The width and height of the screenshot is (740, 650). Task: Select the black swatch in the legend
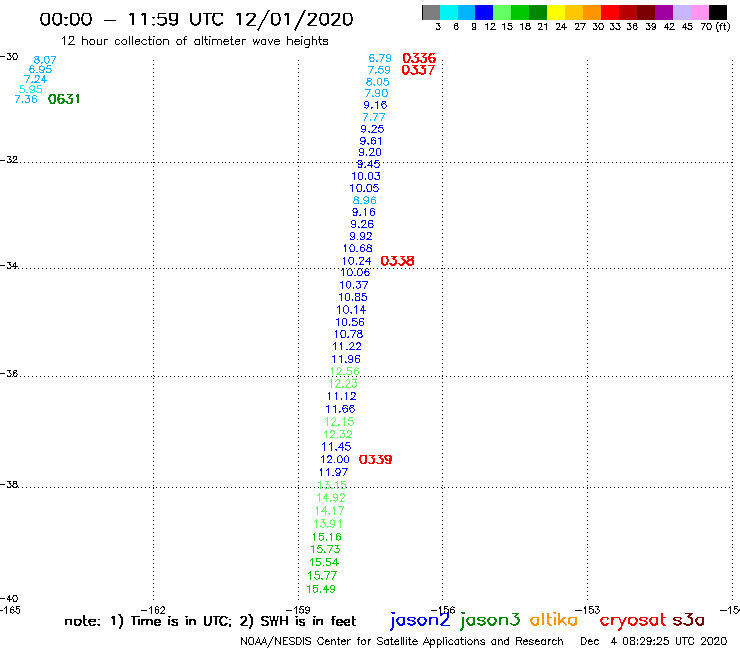point(718,12)
